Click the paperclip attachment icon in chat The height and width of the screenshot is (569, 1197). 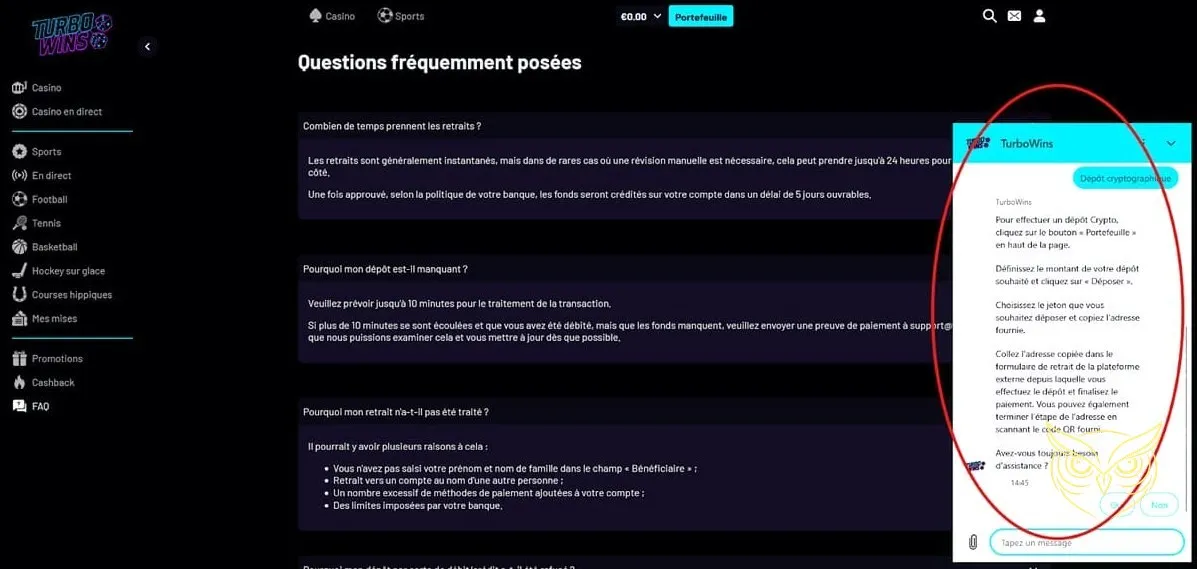(x=972, y=542)
